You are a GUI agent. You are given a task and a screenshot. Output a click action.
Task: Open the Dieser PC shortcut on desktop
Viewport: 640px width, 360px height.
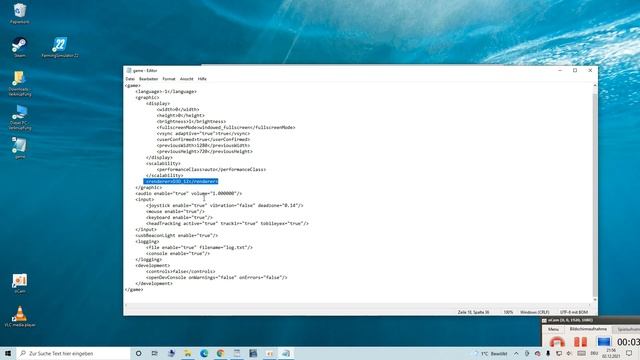click(x=19, y=117)
